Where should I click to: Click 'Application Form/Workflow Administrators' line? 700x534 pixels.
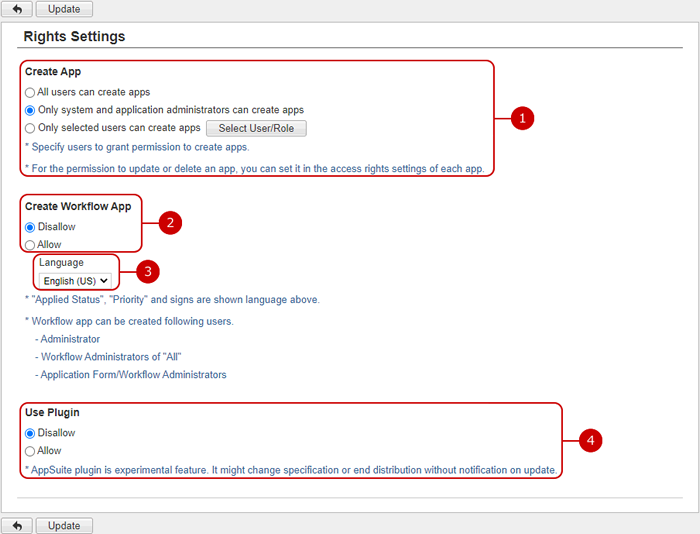point(131,375)
